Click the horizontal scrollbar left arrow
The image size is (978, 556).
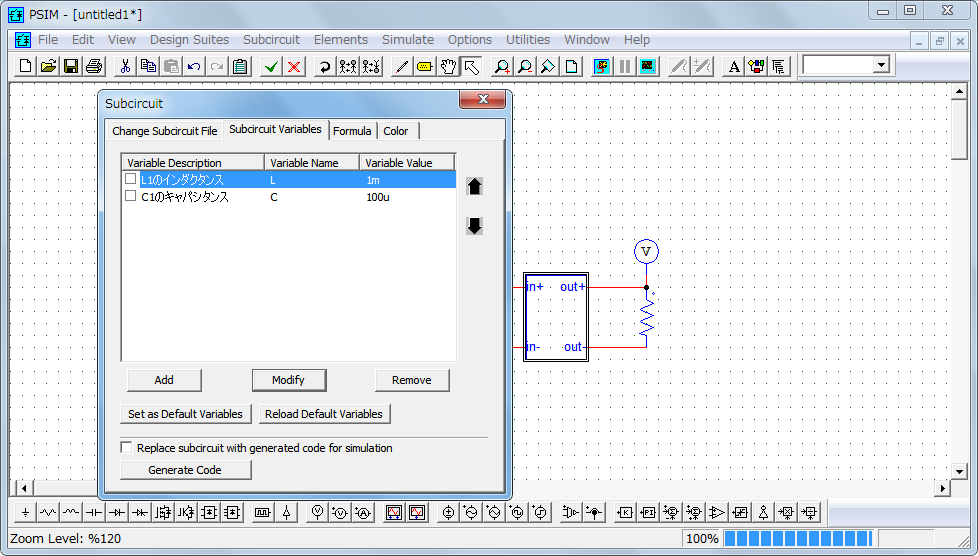point(24,488)
